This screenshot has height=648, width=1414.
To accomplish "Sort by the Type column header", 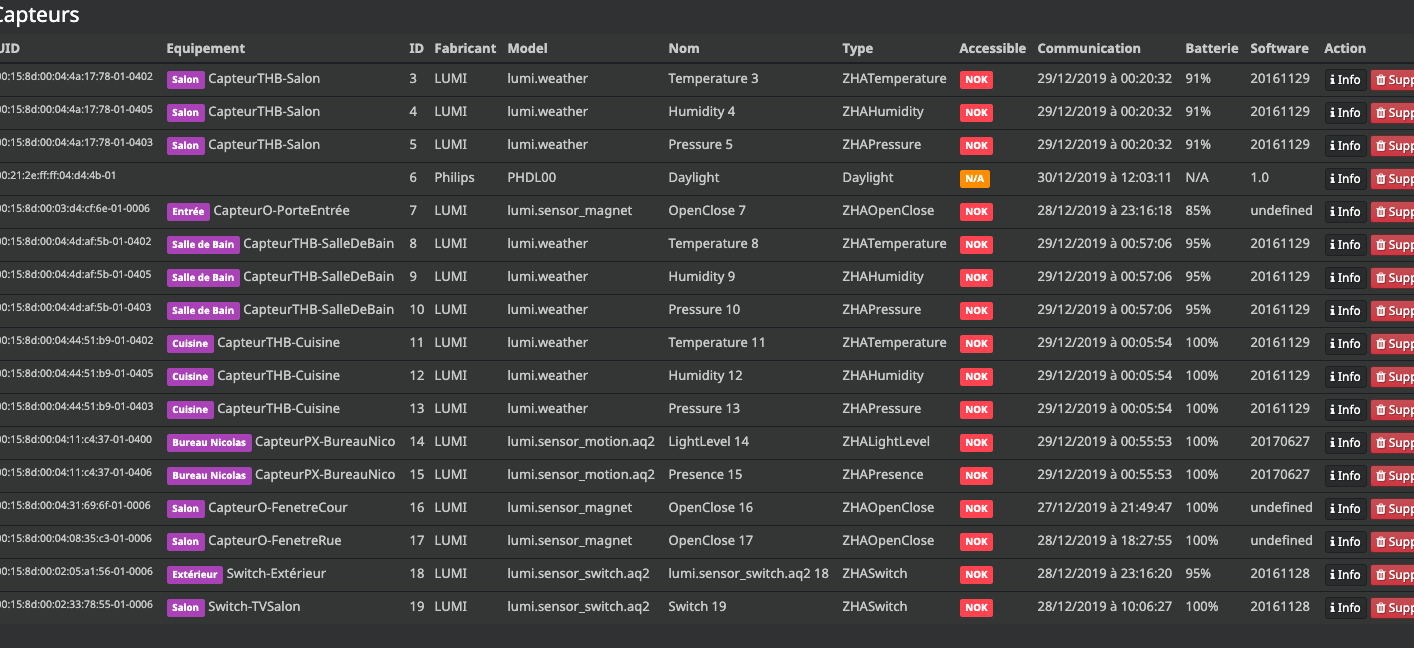I will point(857,48).
